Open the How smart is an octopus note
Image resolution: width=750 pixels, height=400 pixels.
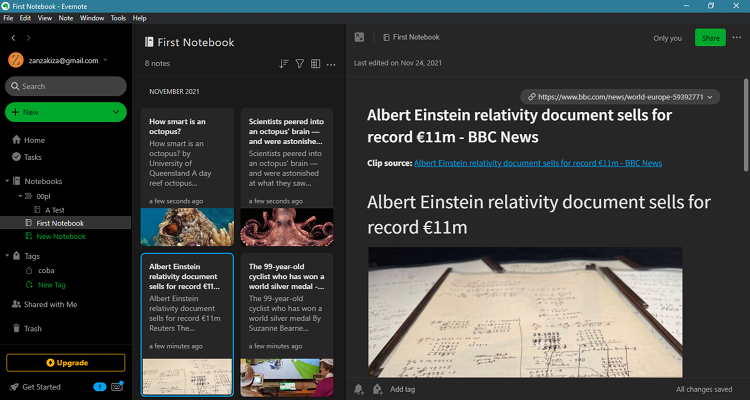(x=187, y=177)
